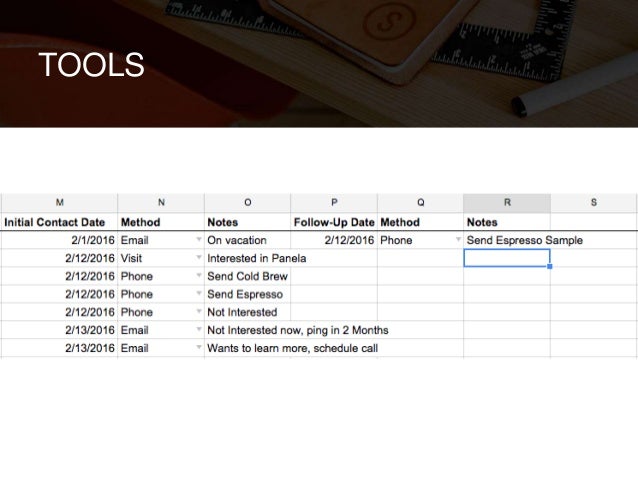
Task: Select the 'On vacation' notes cell
Action: click(247, 240)
